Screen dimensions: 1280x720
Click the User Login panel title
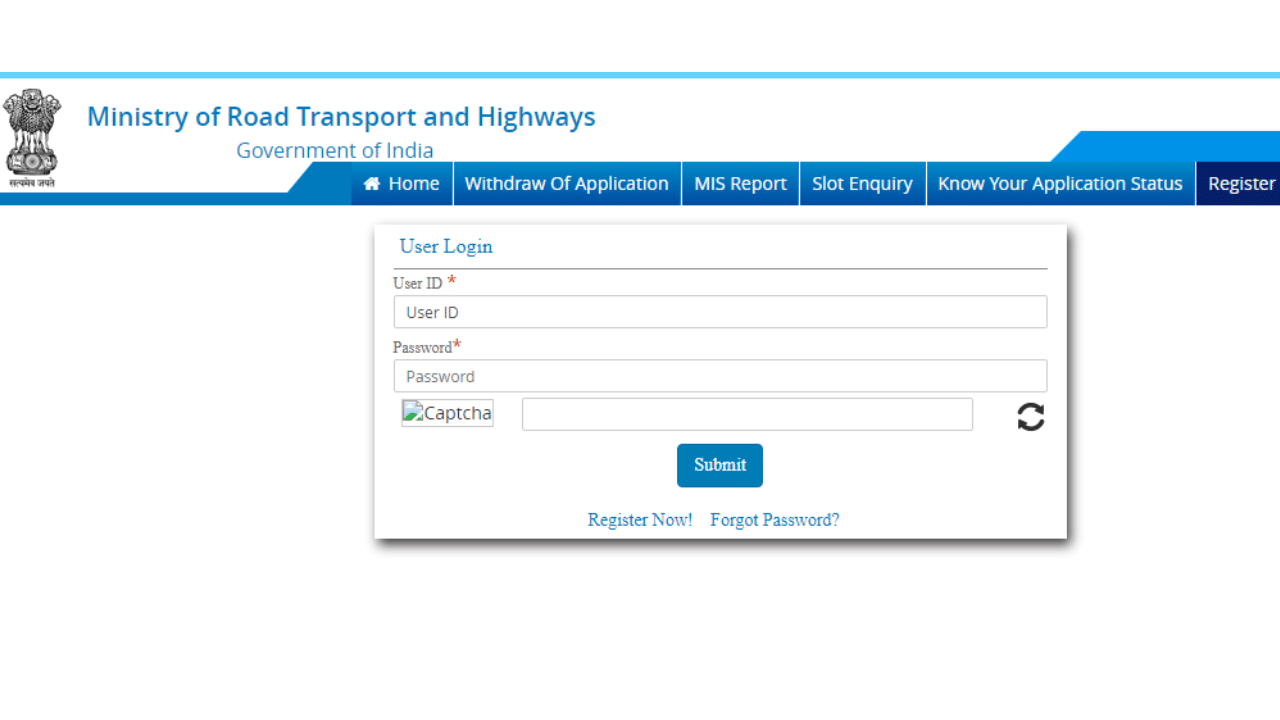(x=445, y=246)
